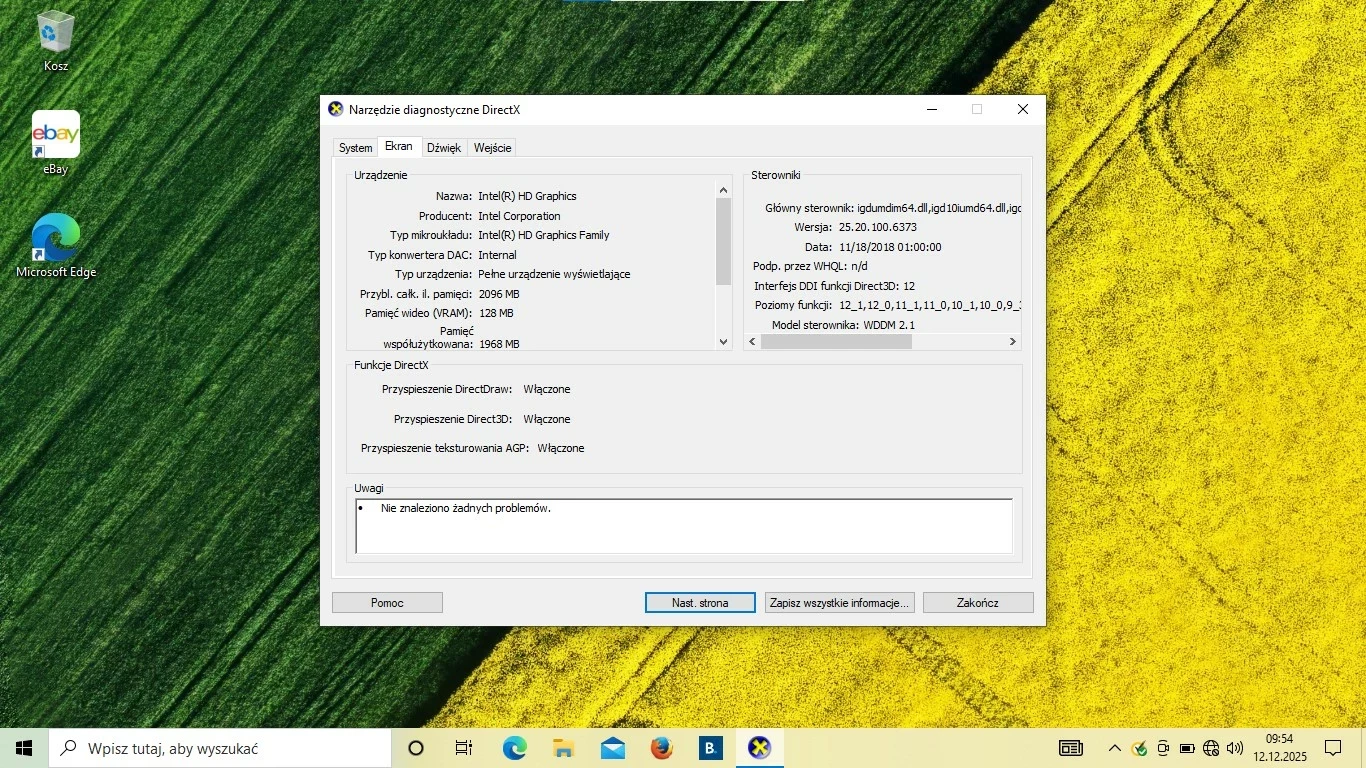Click Zapisz wszystkie informacje
The width and height of the screenshot is (1366, 768).
839,602
